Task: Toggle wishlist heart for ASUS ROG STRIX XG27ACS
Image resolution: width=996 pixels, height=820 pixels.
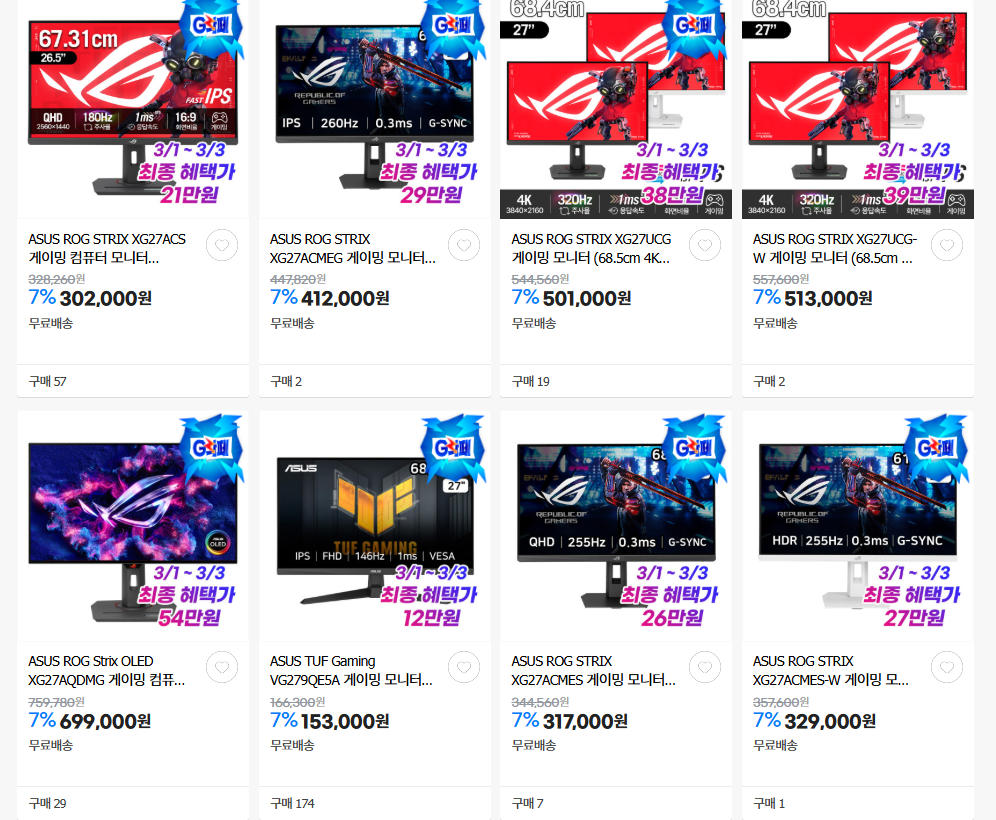Action: coord(222,245)
